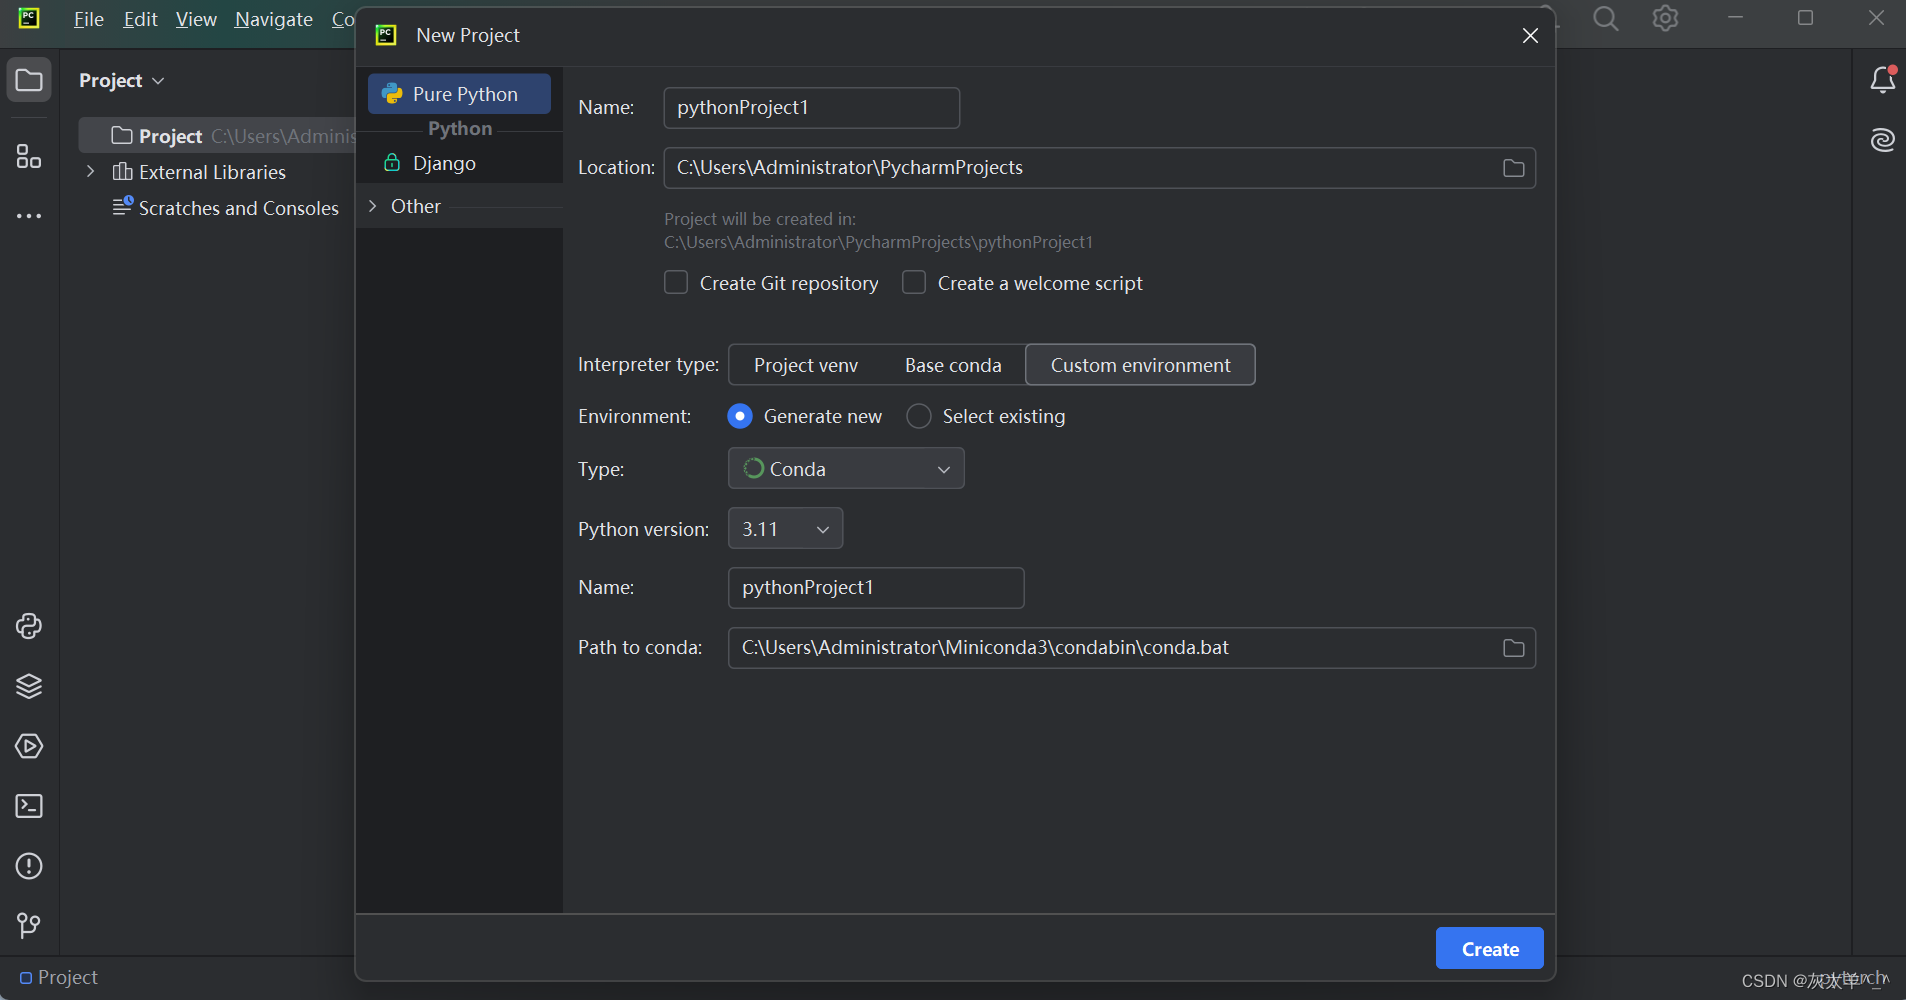Browse folder icon for Location field

(x=1514, y=168)
